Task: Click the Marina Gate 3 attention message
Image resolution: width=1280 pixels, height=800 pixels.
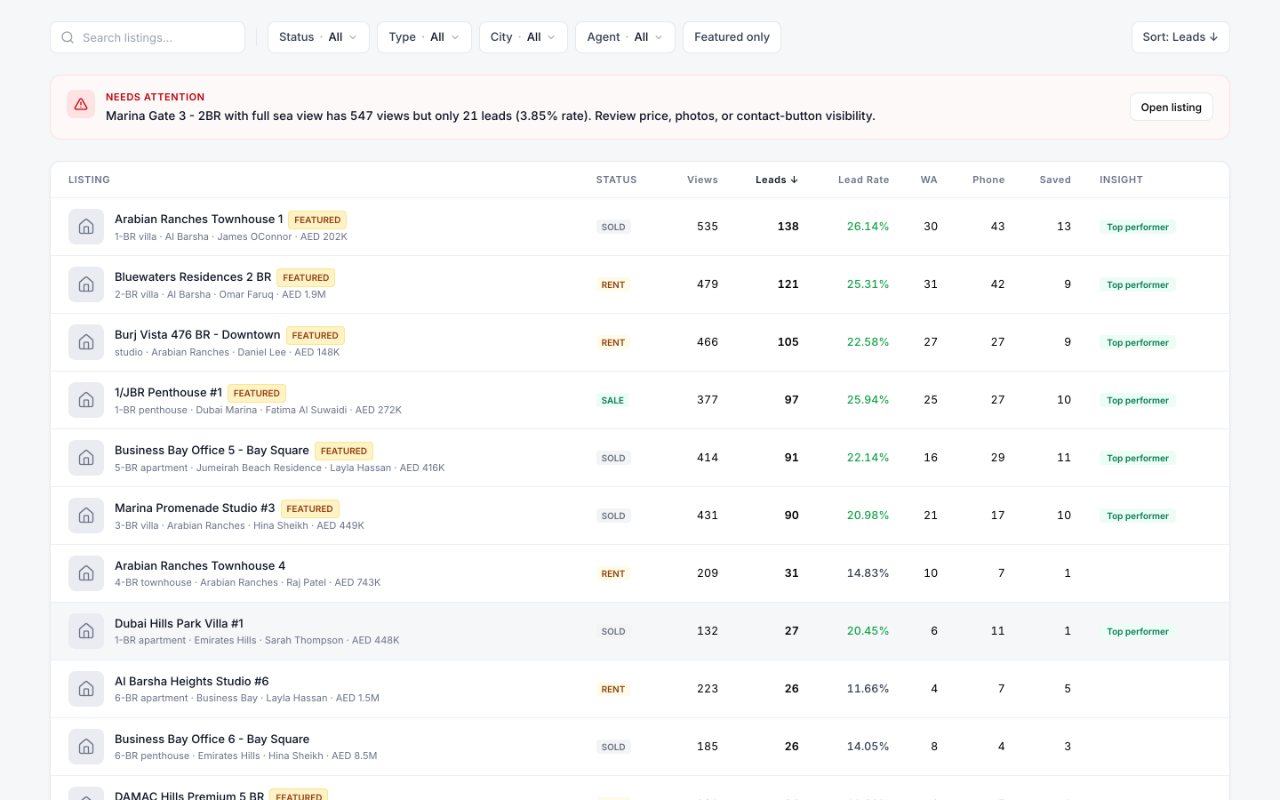Action: 490,116
